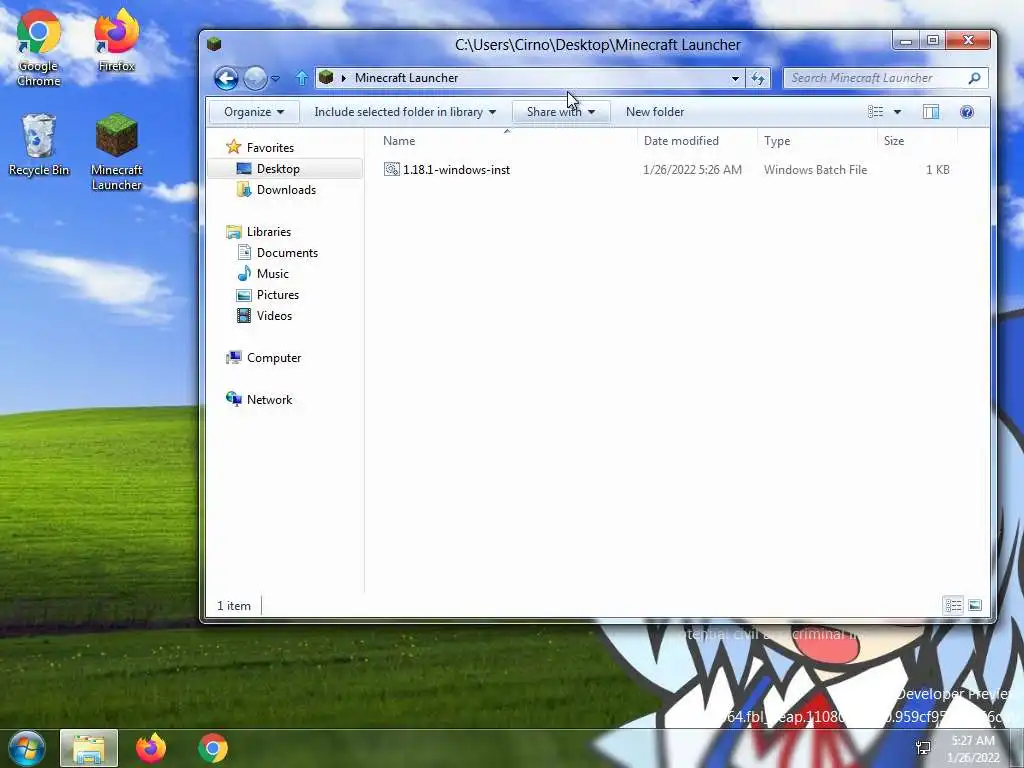Expand the address bar chevron before Minecraft Launcher
Viewport: 1024px width, 768px height.
(344, 78)
